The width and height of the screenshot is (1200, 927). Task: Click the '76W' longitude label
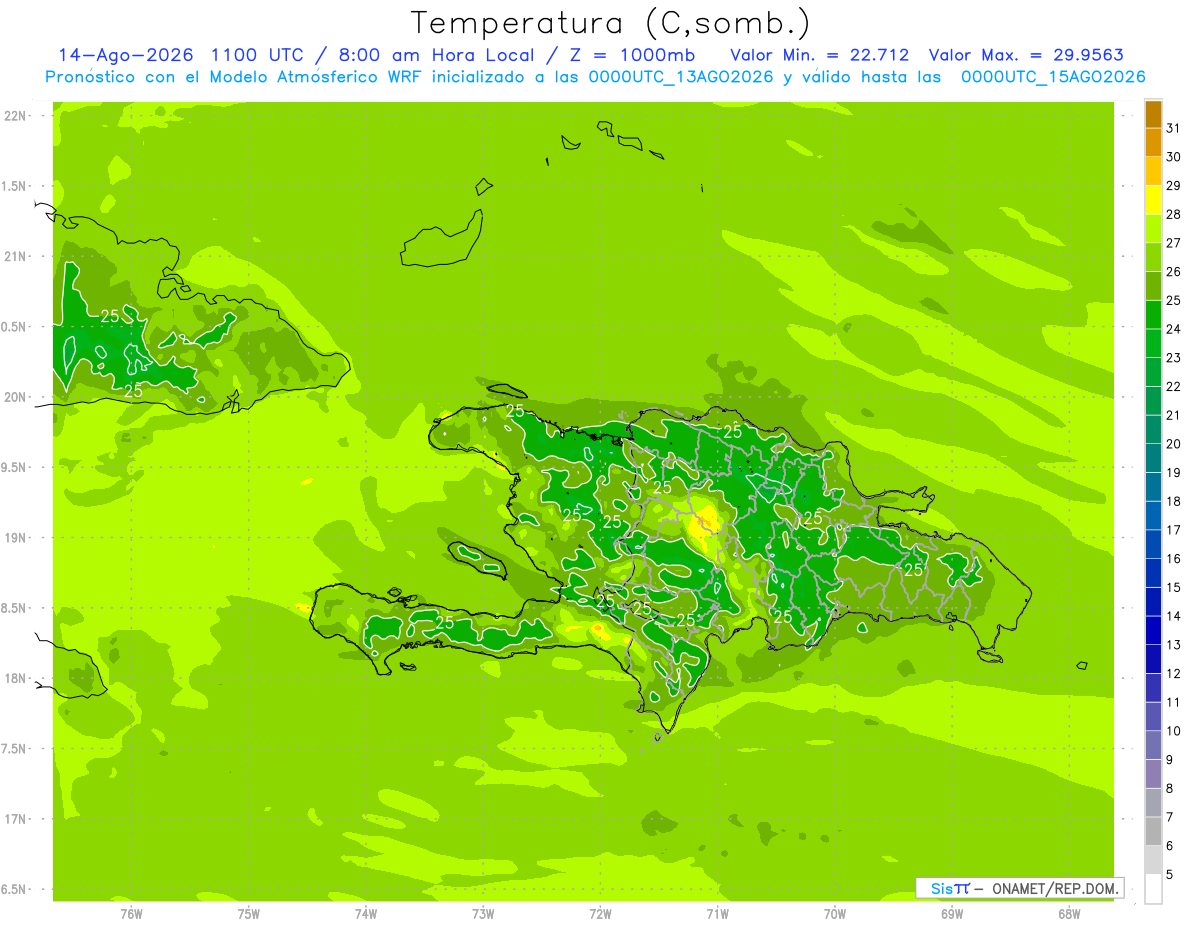[x=131, y=914]
